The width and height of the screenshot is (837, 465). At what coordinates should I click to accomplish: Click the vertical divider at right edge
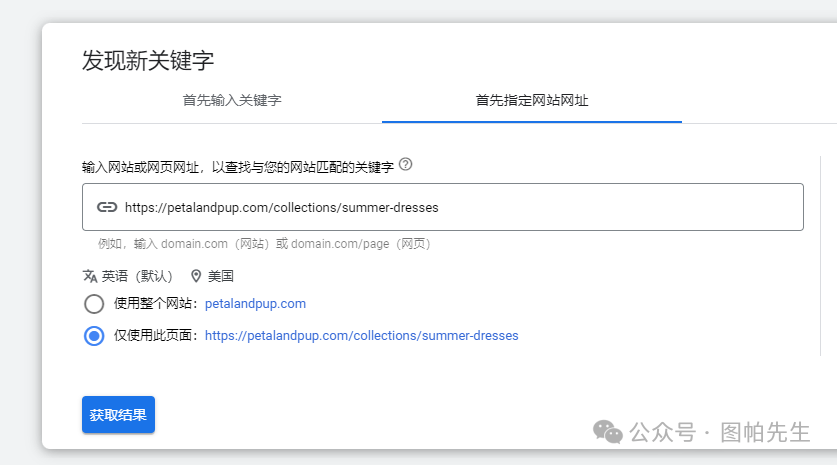point(820,255)
